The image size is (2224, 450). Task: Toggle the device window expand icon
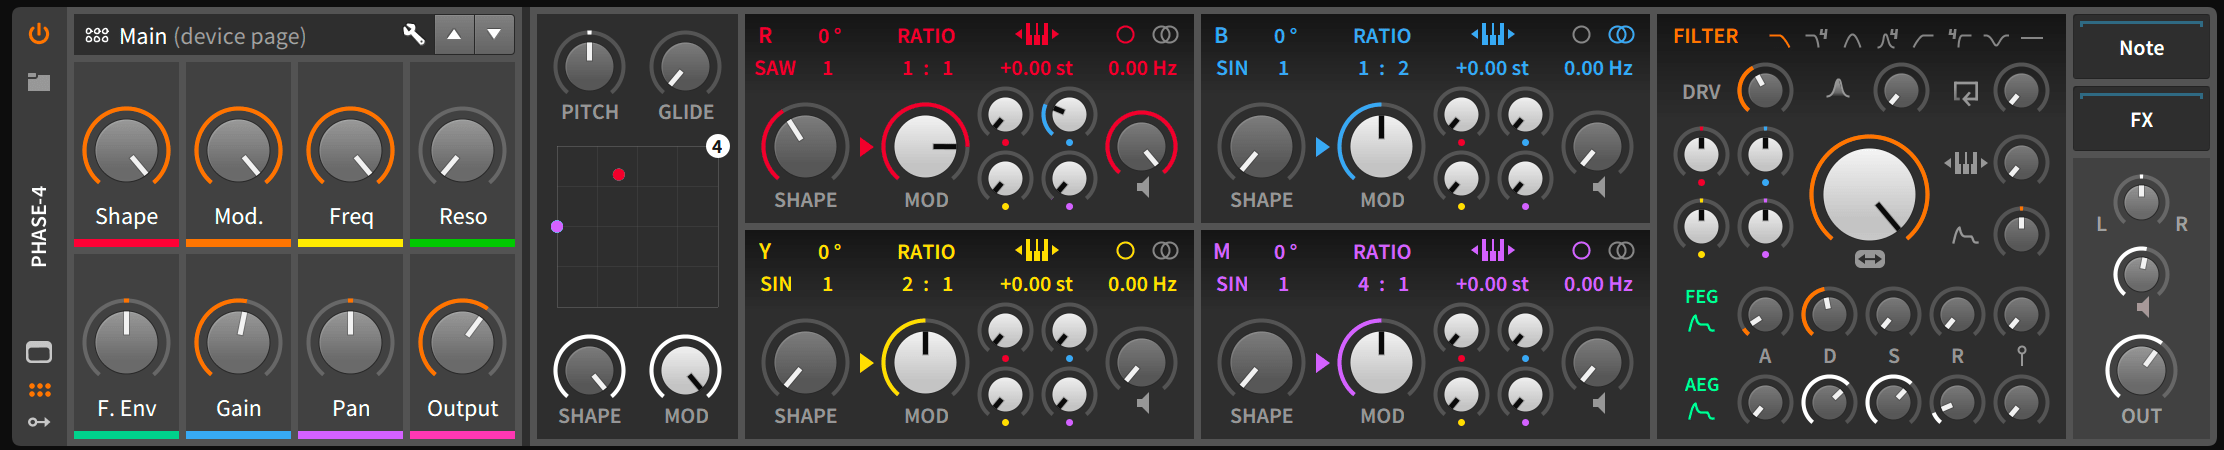point(39,352)
